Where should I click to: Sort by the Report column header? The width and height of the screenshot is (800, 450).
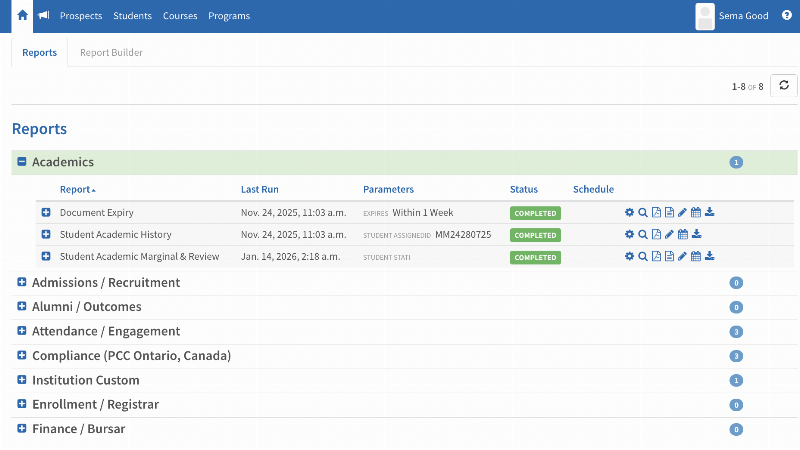[77, 189]
